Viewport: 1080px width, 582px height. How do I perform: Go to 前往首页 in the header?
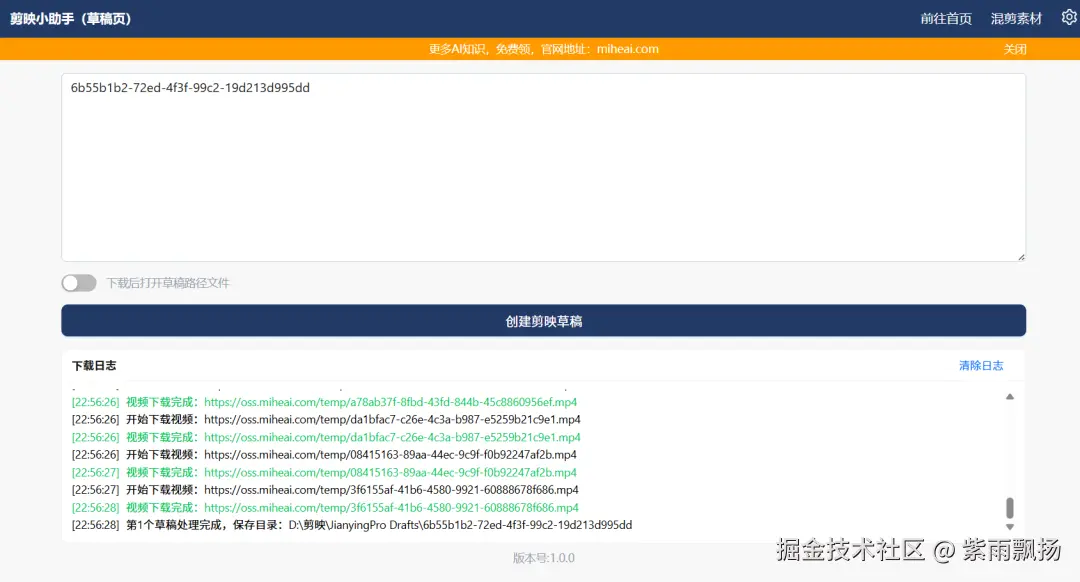(946, 19)
